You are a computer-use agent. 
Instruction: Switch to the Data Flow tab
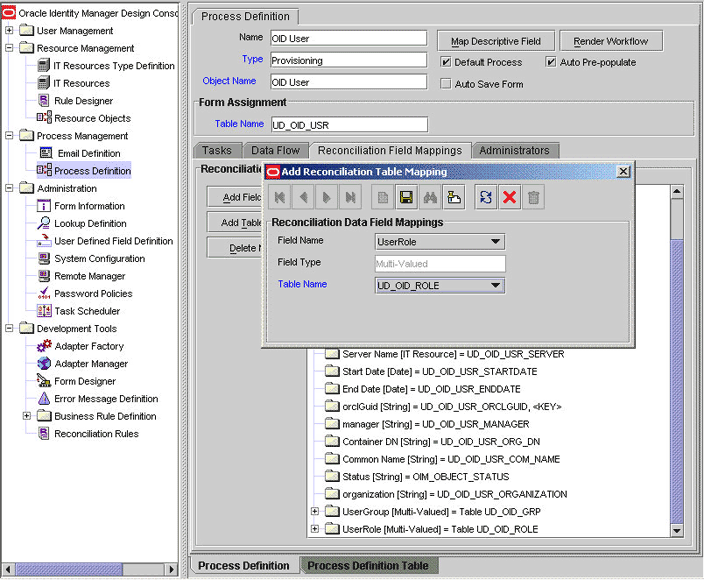[275, 150]
